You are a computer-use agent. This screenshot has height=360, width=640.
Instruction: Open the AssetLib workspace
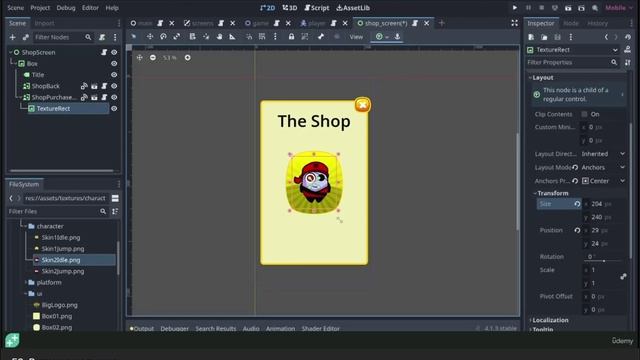point(353,8)
